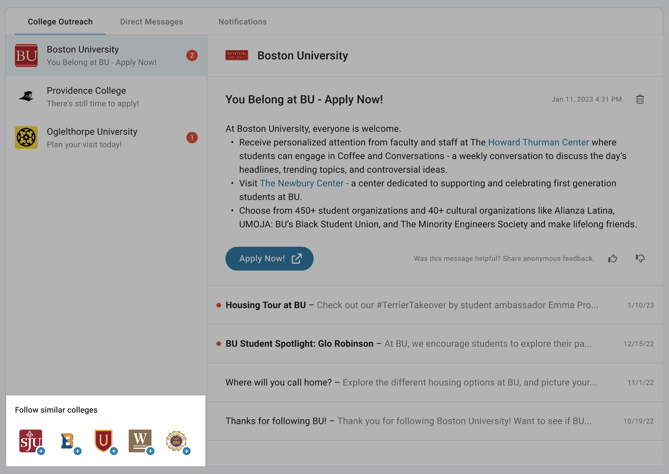The image size is (669, 474).
Task: Click the 11/1/22 message date
Action: tap(640, 382)
